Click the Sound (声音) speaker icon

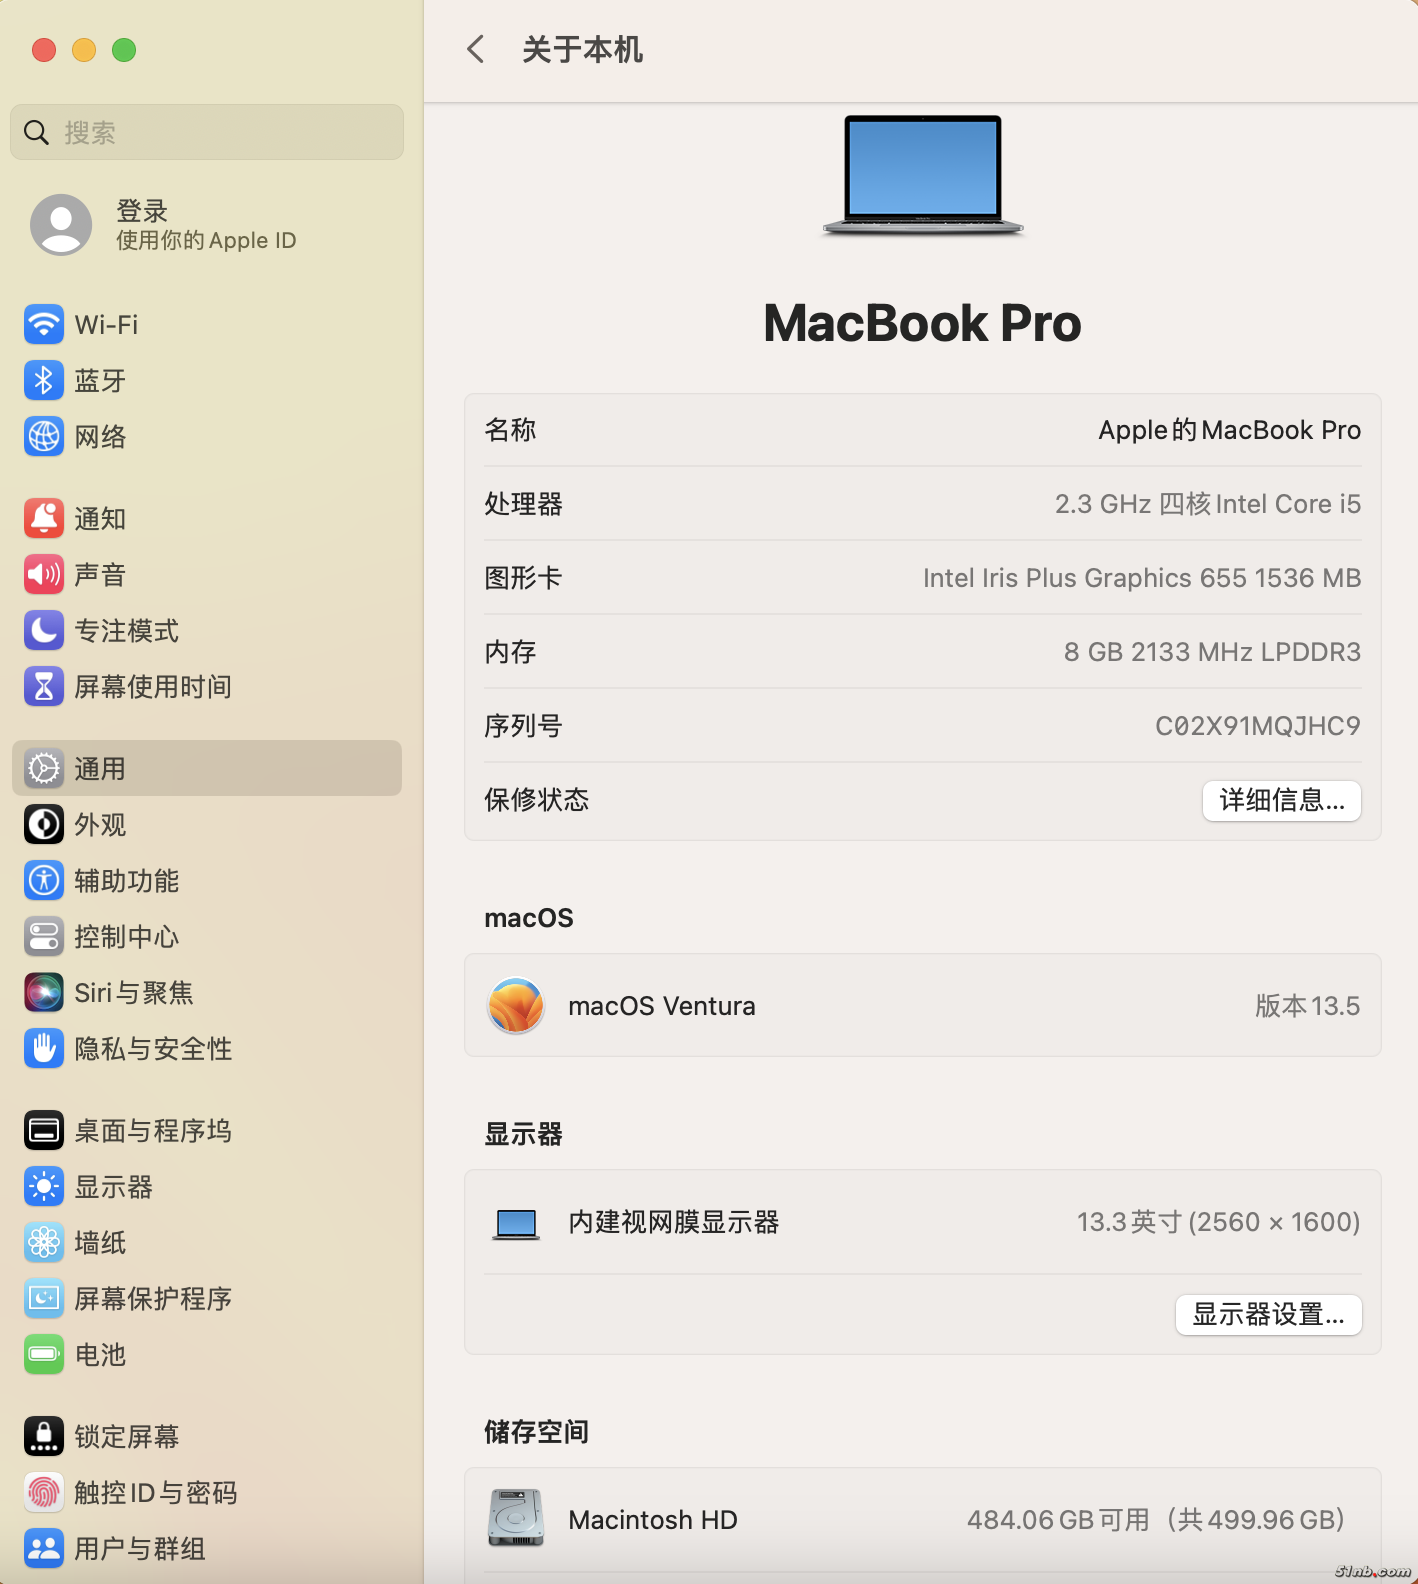[44, 575]
